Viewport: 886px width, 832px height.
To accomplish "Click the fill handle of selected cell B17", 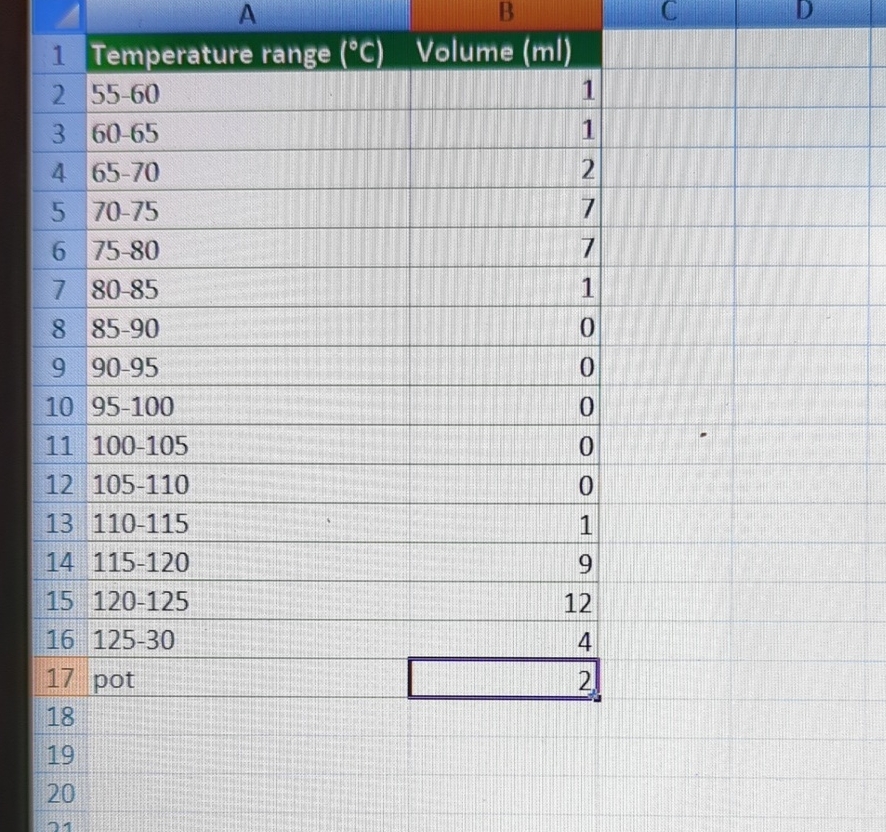I will click(597, 700).
